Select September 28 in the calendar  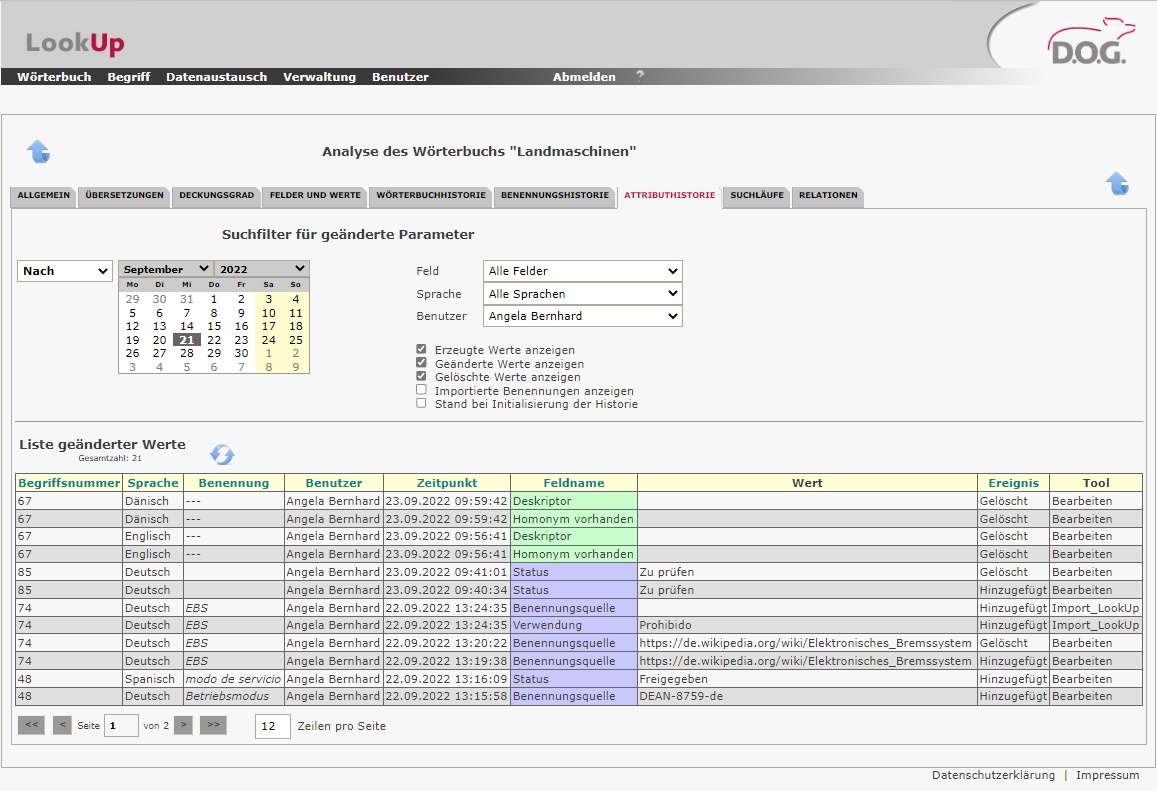tap(187, 353)
